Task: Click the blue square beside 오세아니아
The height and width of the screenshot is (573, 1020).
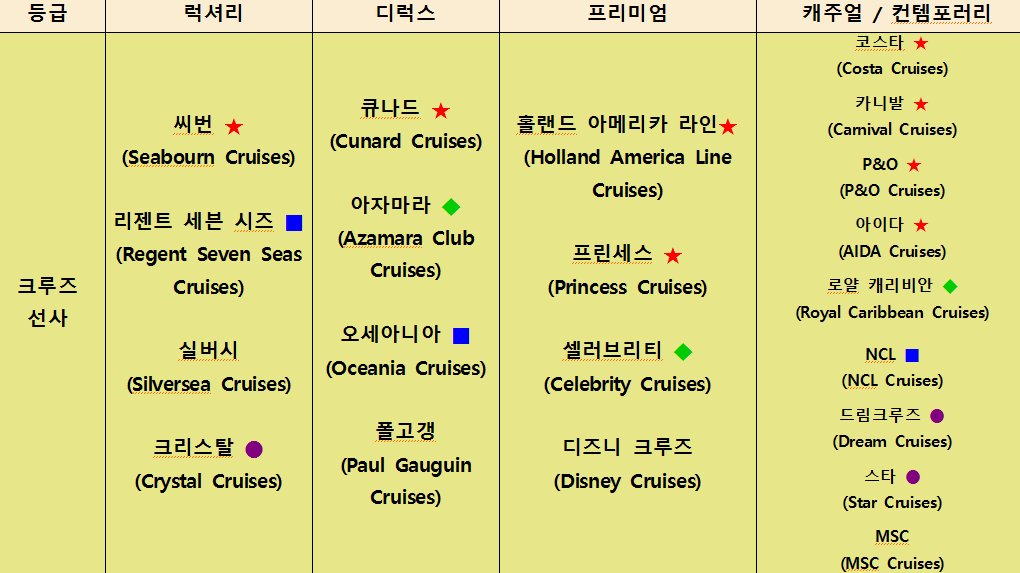Action: [461, 336]
